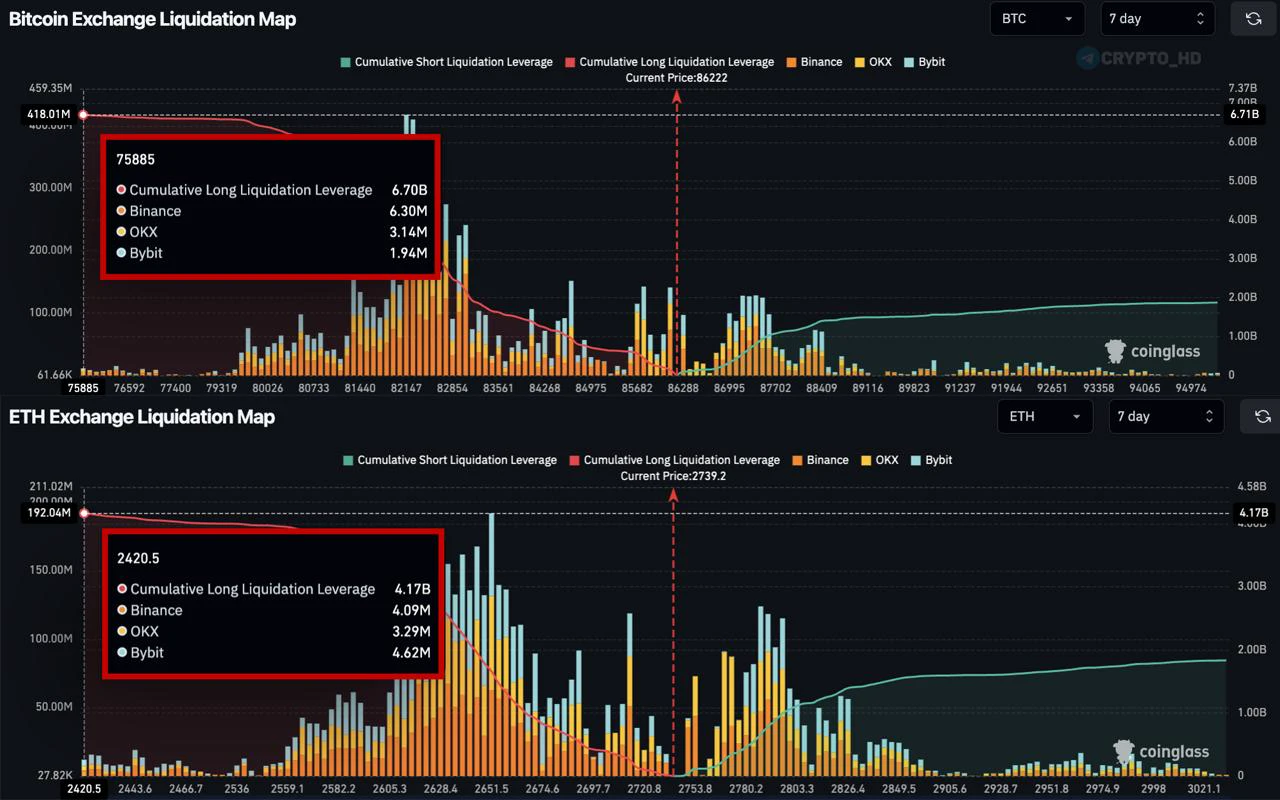Change the Bitcoin 7 day range selector
This screenshot has width=1280, height=800.
tap(1157, 18)
